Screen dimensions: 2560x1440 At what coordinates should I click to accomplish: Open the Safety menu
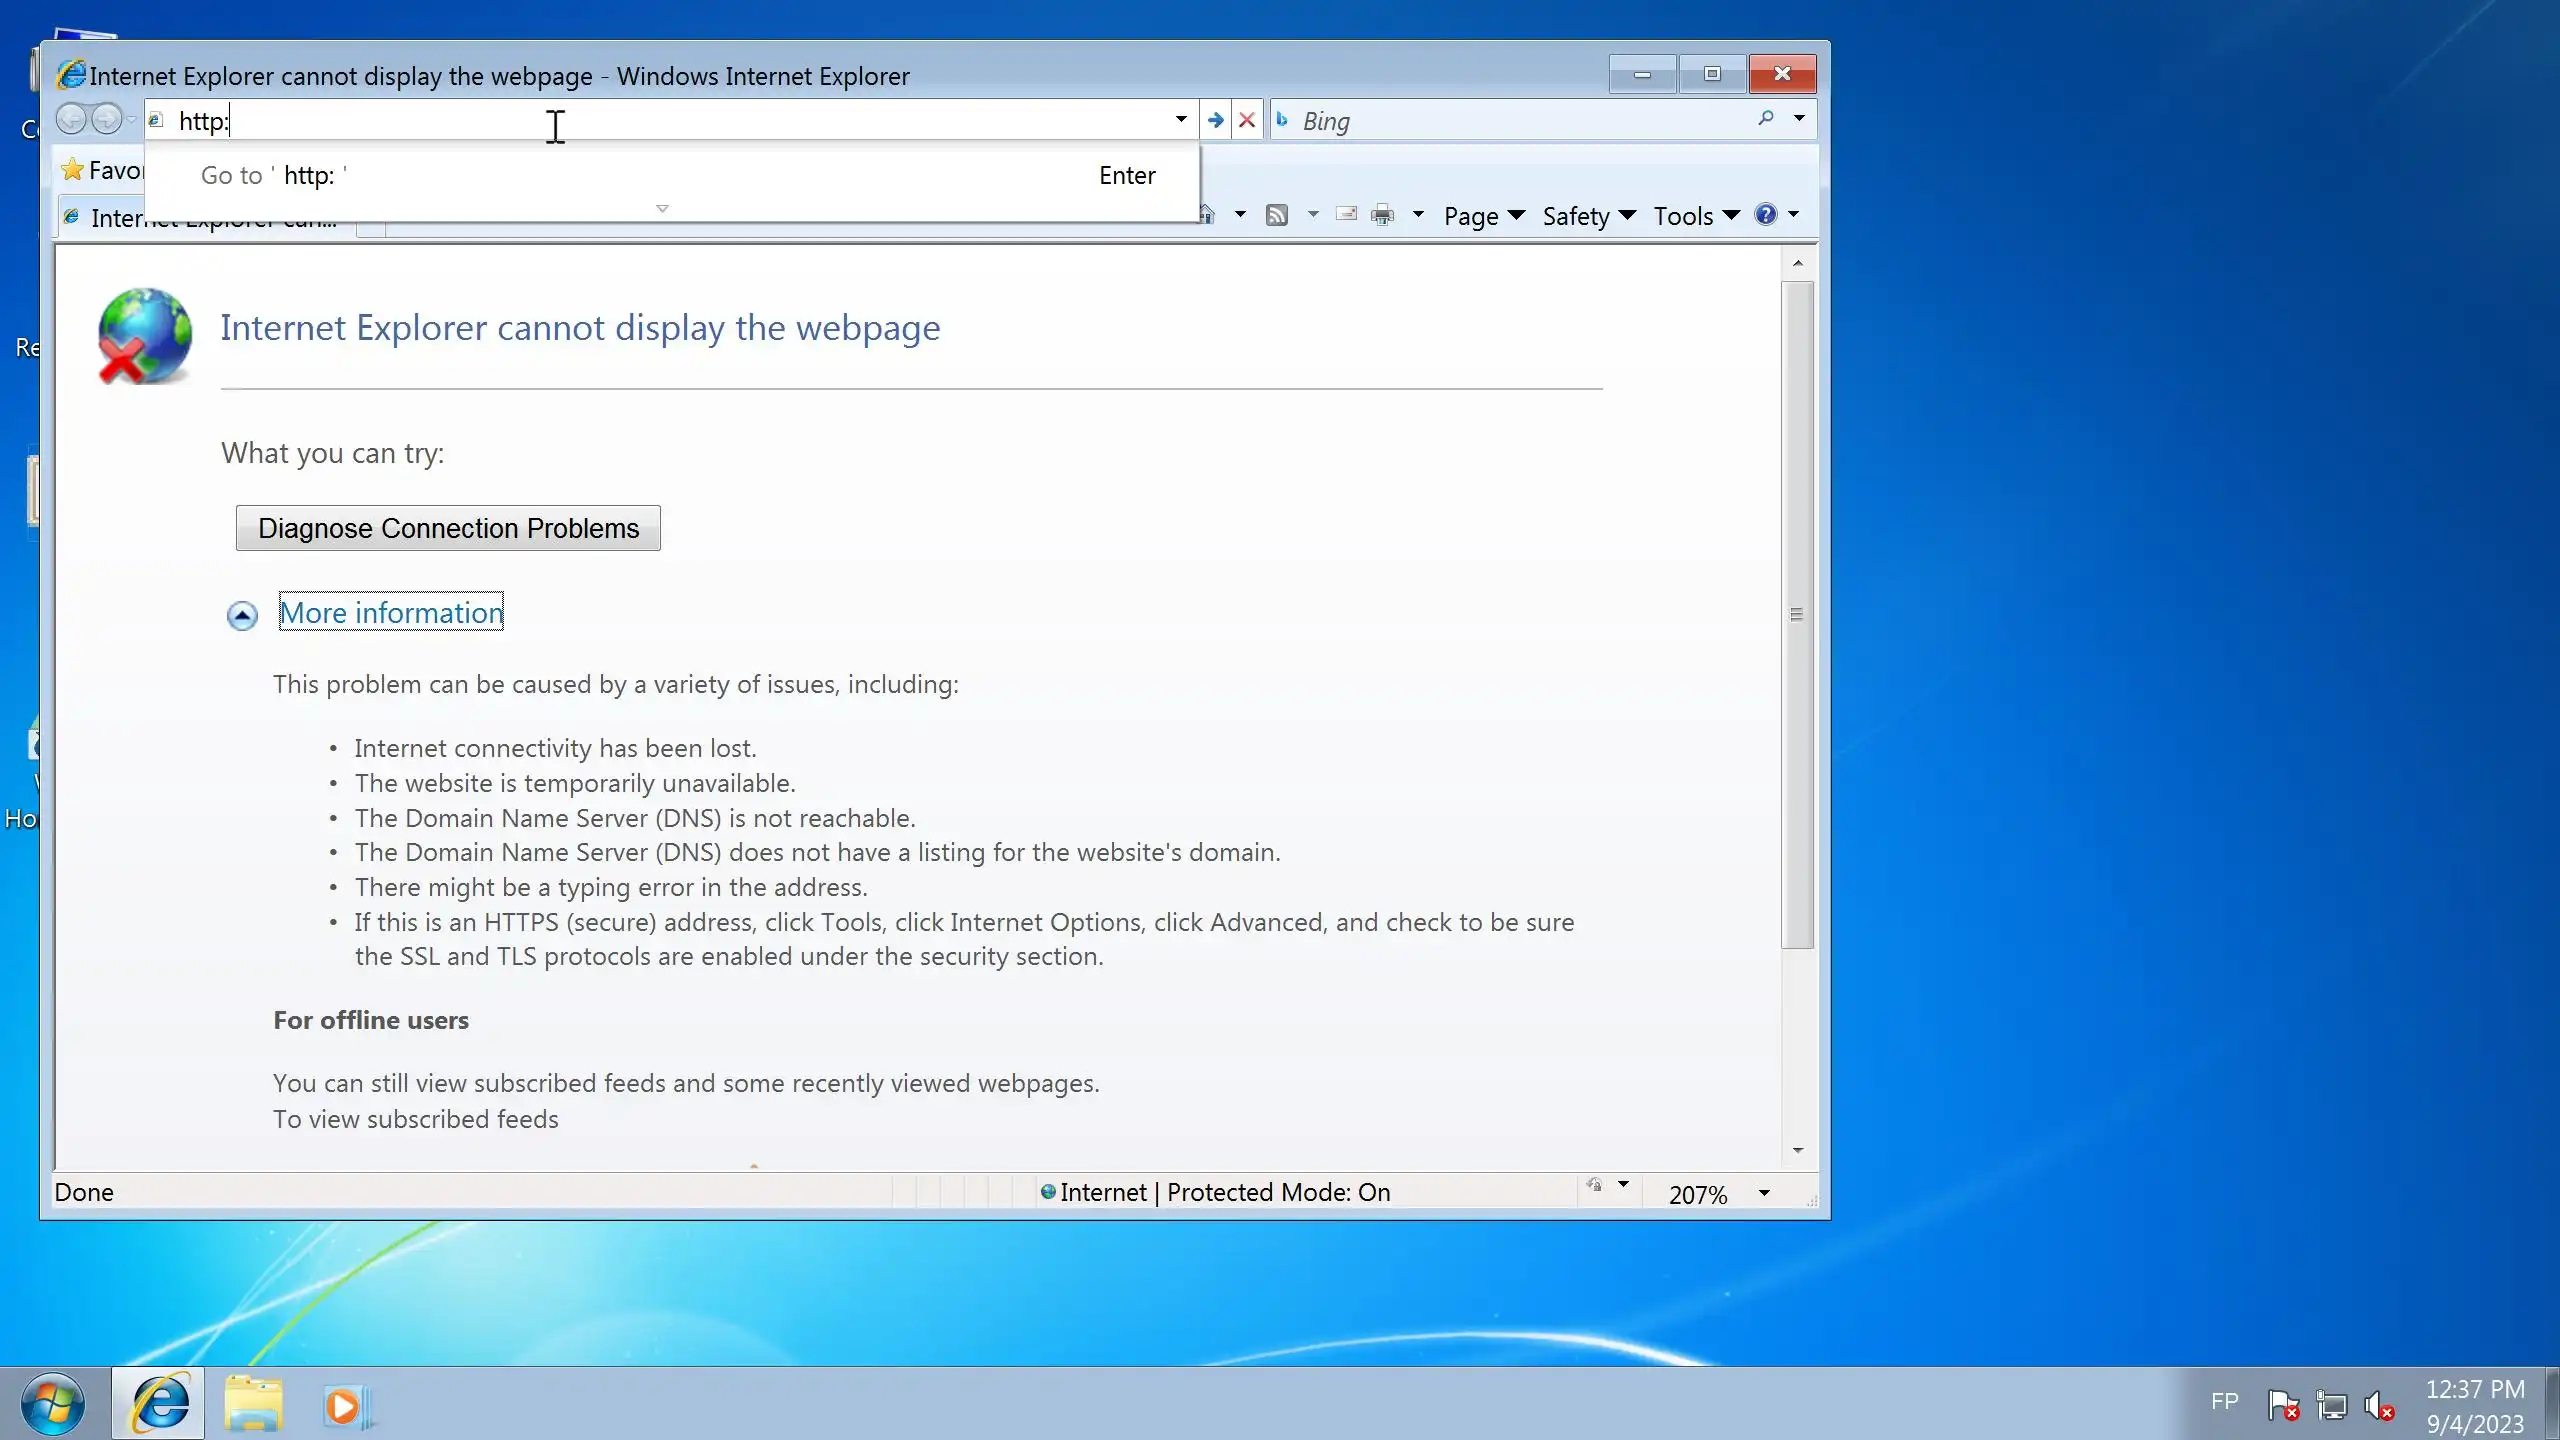tap(1587, 216)
